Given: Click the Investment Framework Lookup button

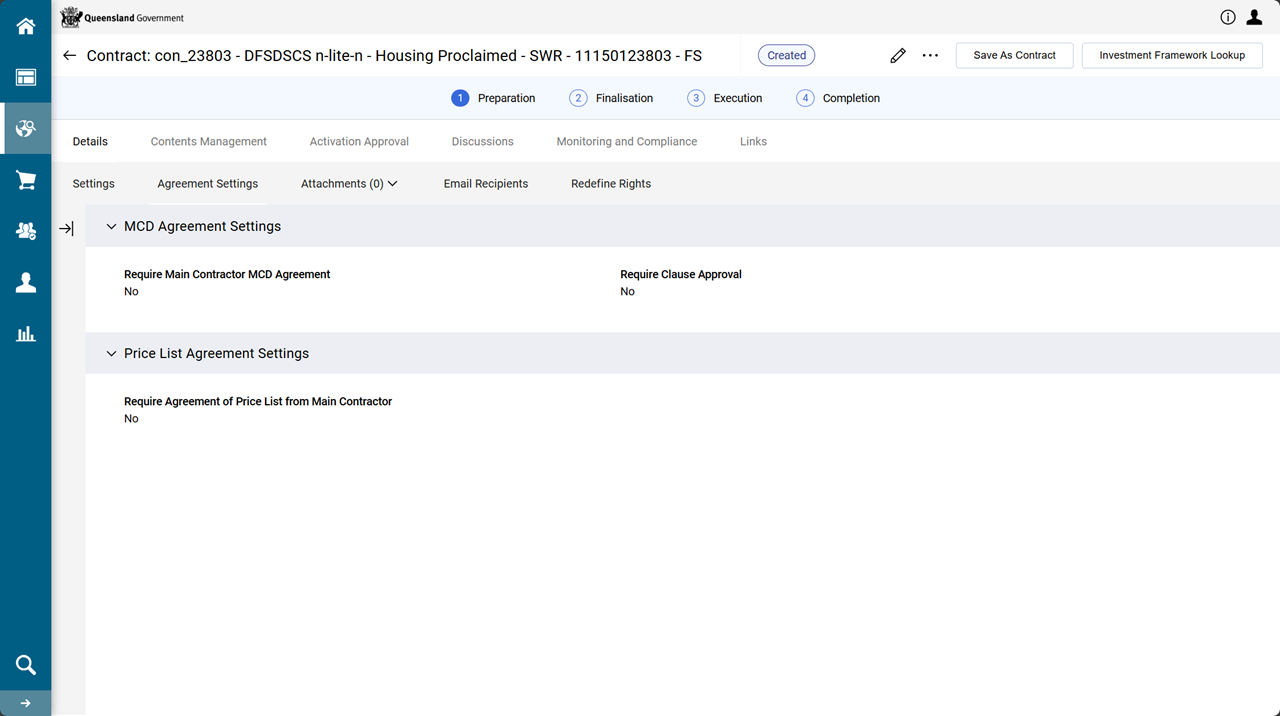Looking at the screenshot, I should point(1171,56).
